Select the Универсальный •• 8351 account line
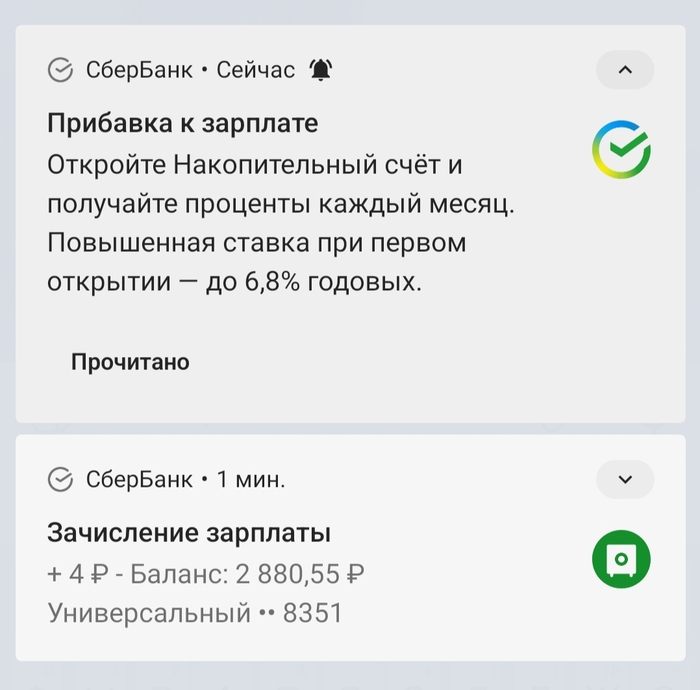700x690 pixels. tap(195, 612)
